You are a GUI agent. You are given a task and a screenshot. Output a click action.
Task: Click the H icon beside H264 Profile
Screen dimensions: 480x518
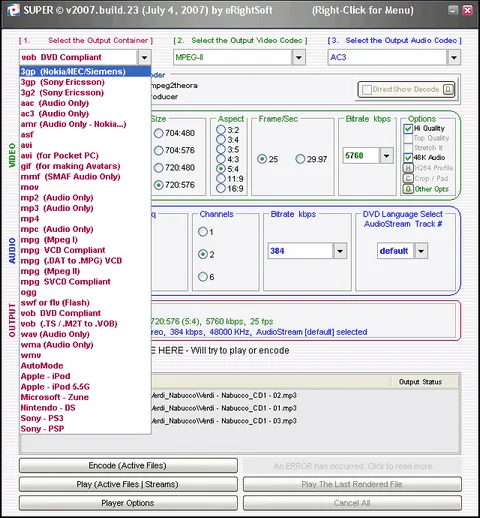pos(408,168)
